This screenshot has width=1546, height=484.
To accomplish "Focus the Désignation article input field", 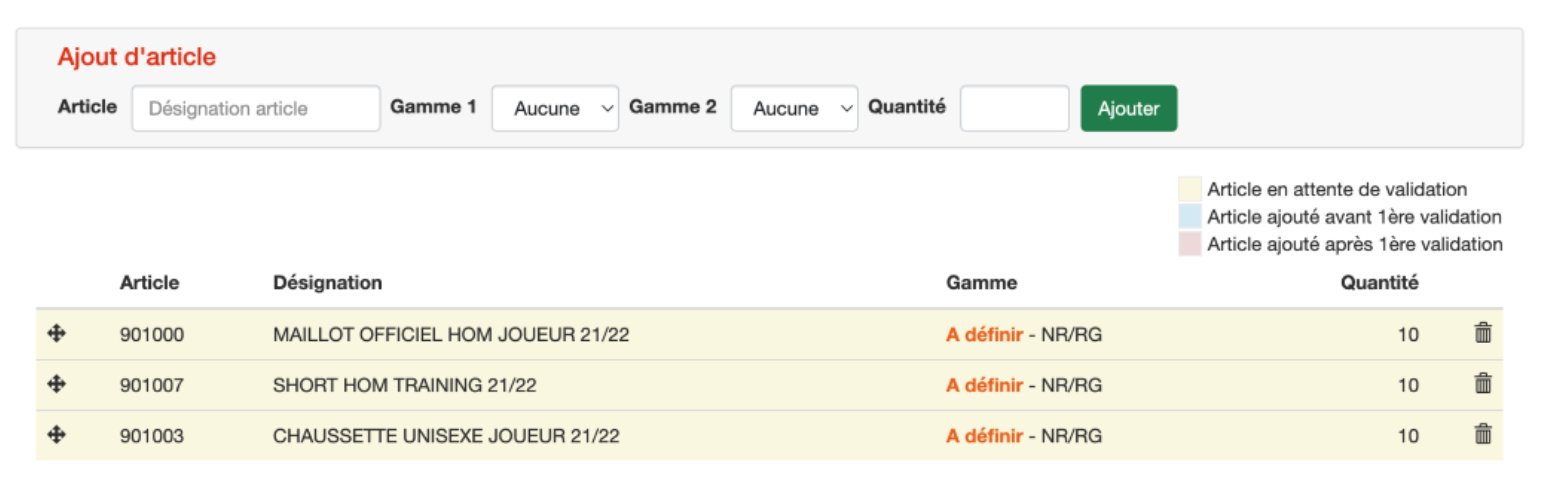I will click(x=256, y=108).
